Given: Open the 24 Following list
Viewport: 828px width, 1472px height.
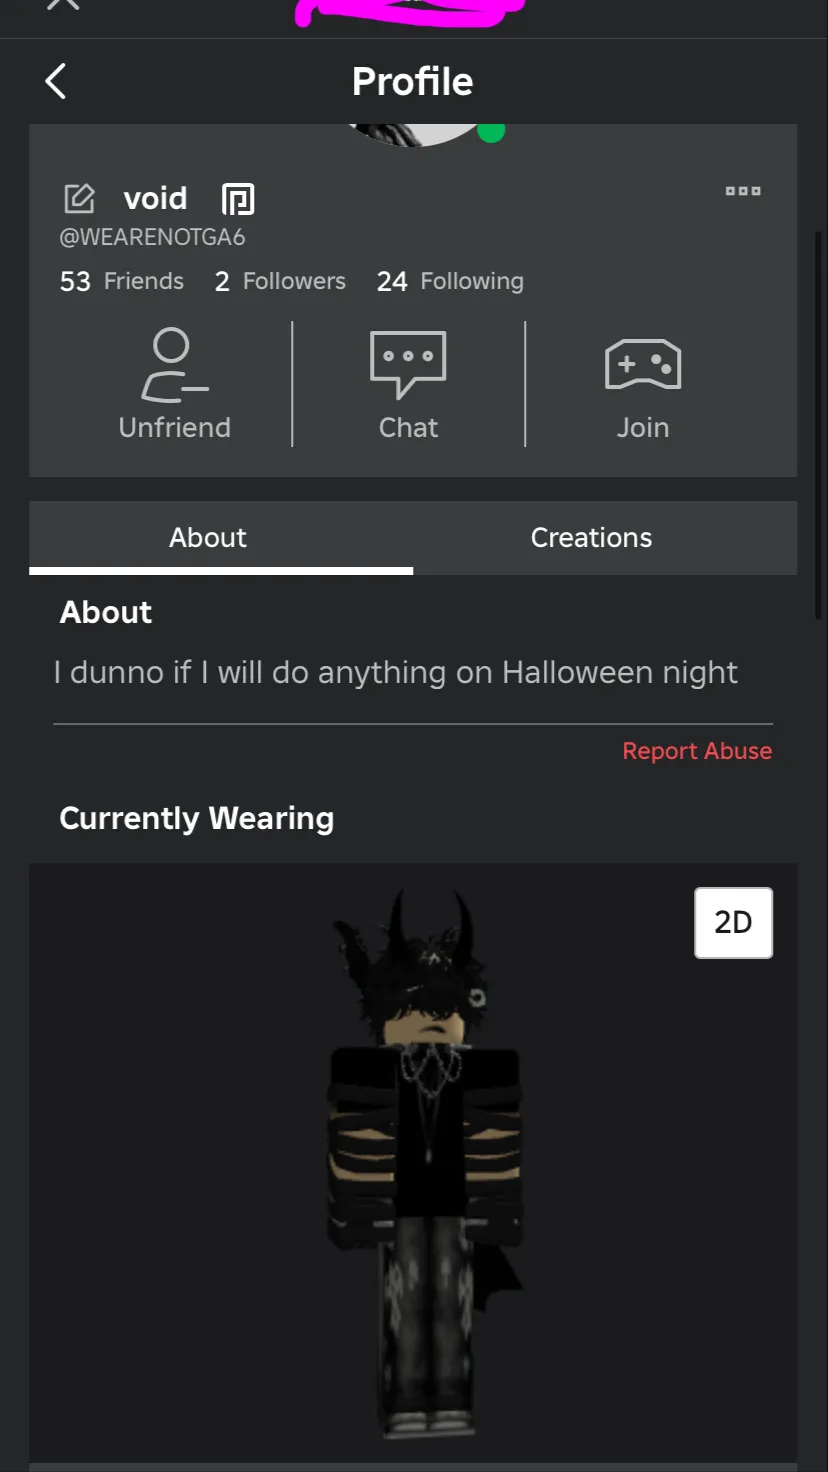Looking at the screenshot, I should coord(450,281).
